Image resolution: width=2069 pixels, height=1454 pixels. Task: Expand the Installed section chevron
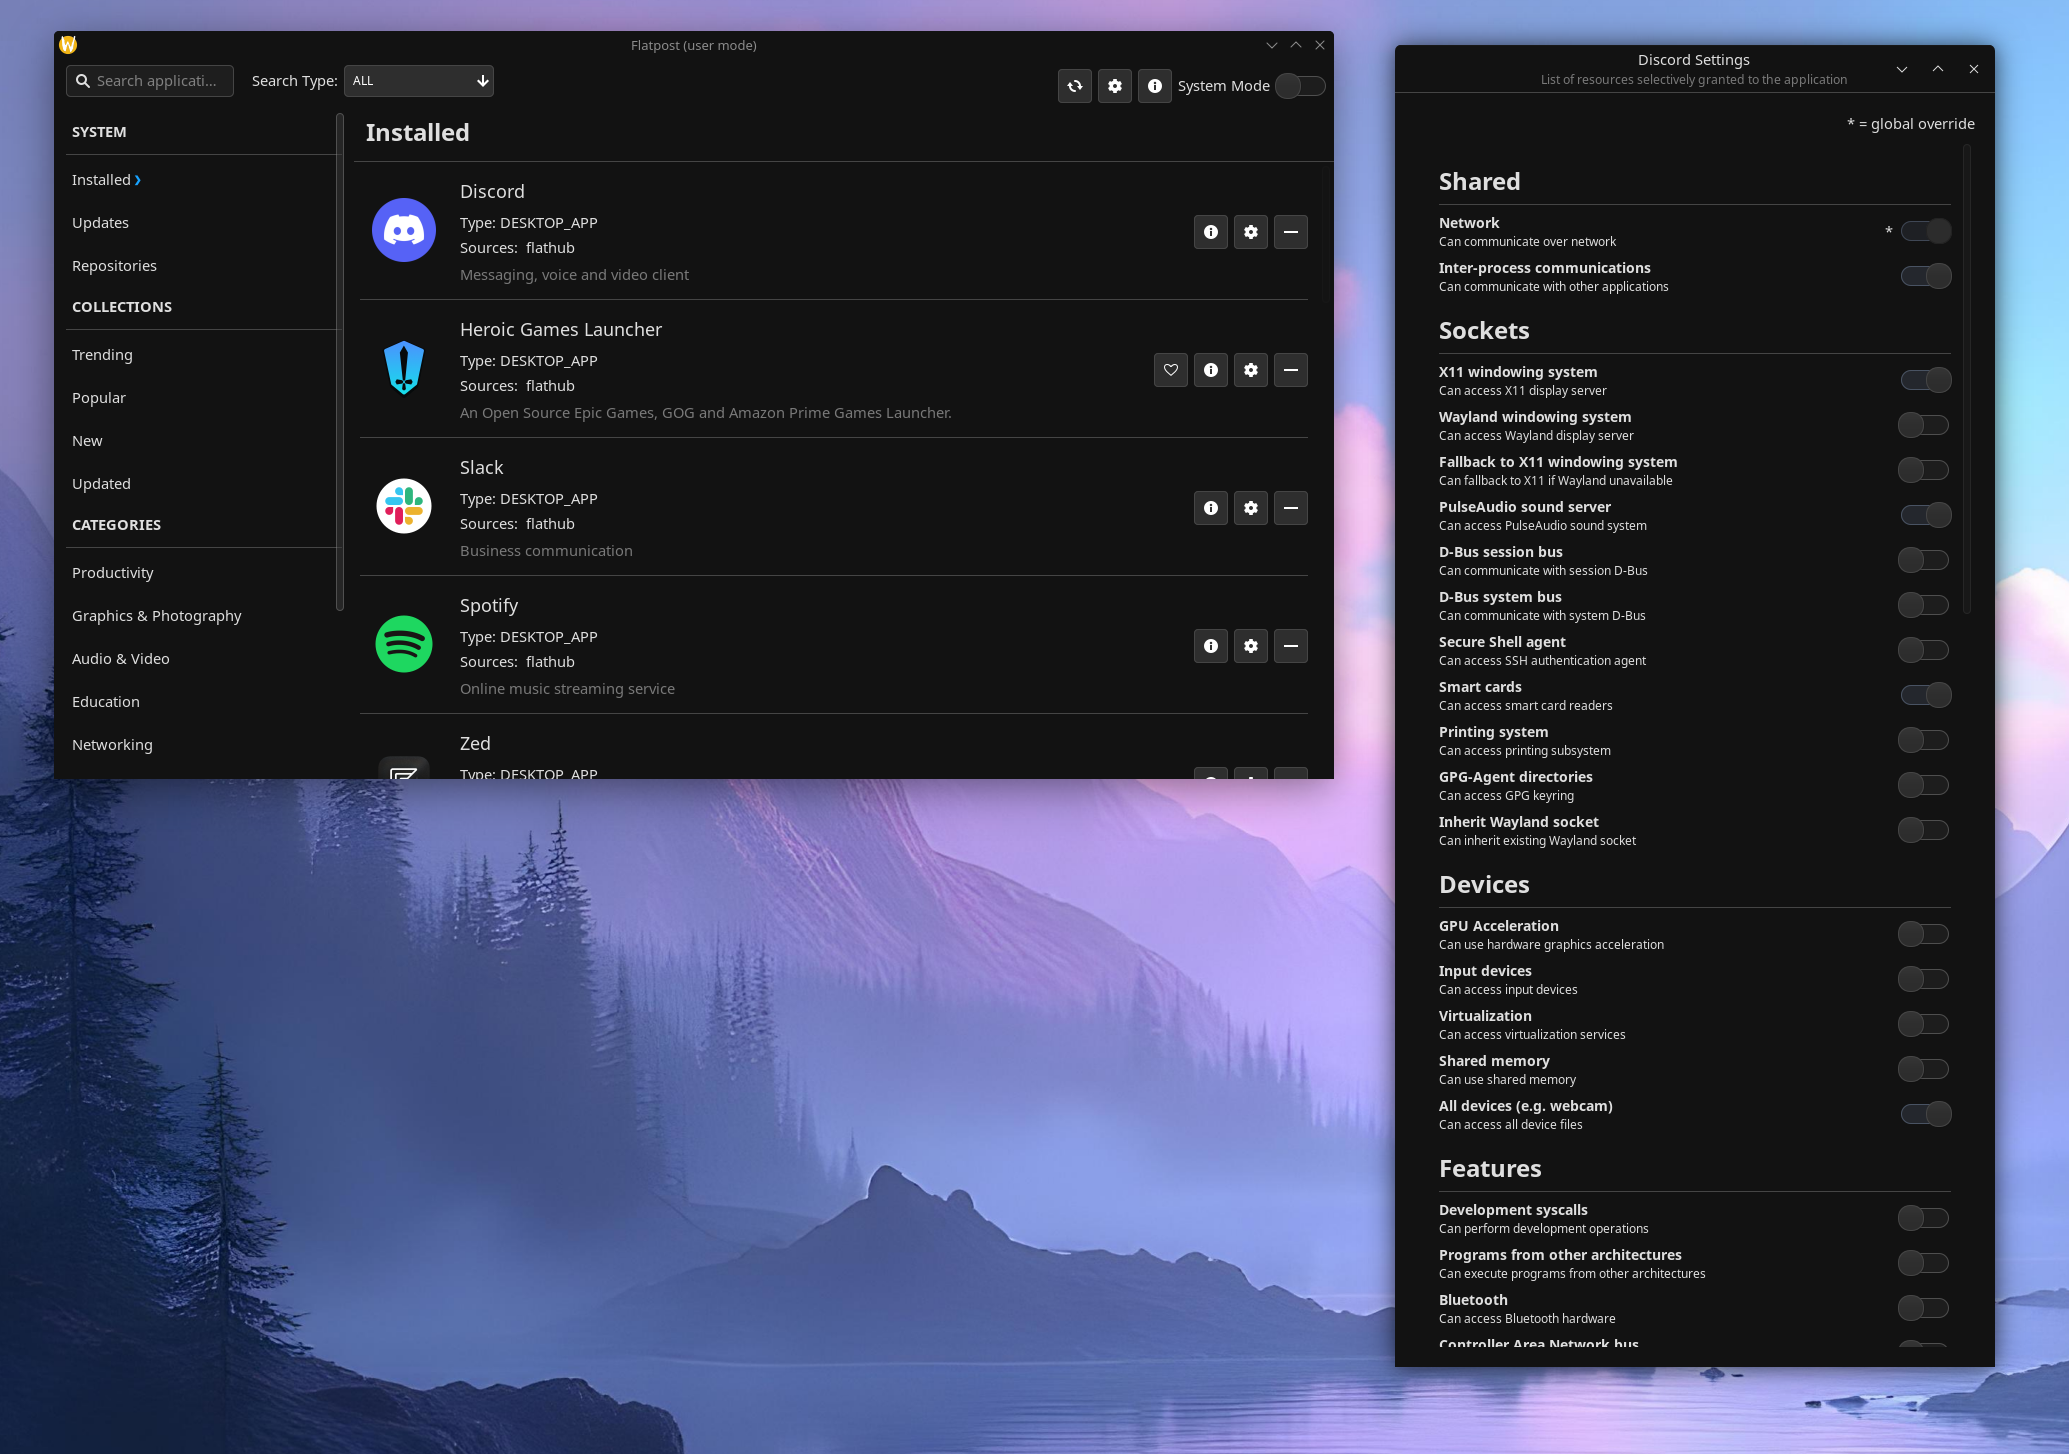pos(136,180)
